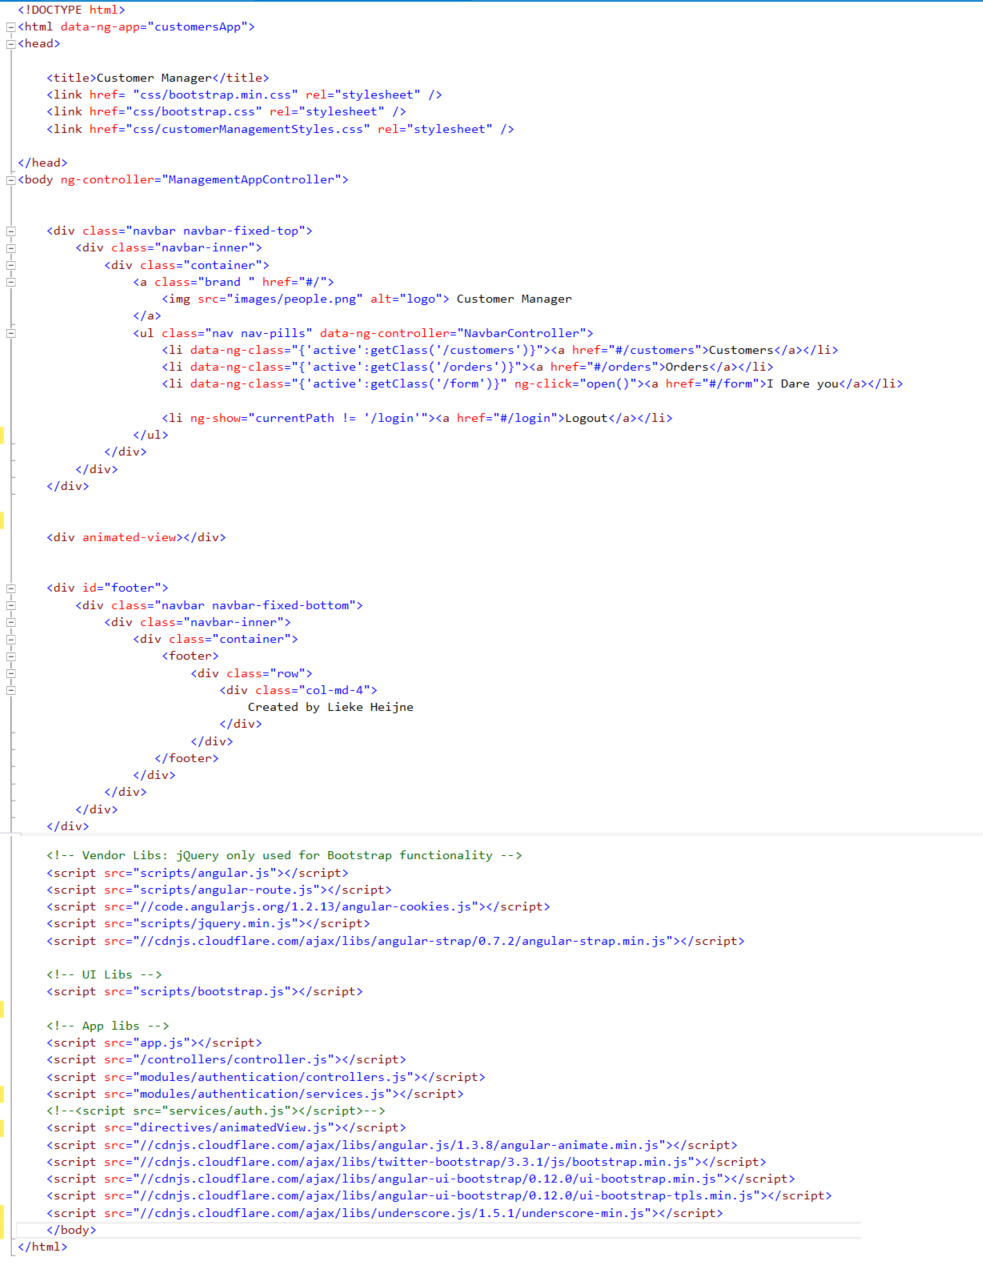Image resolution: width=983 pixels, height=1278 pixels.
Task: Click the ui-bootstrap.min.js script line
Action: tap(421, 1179)
